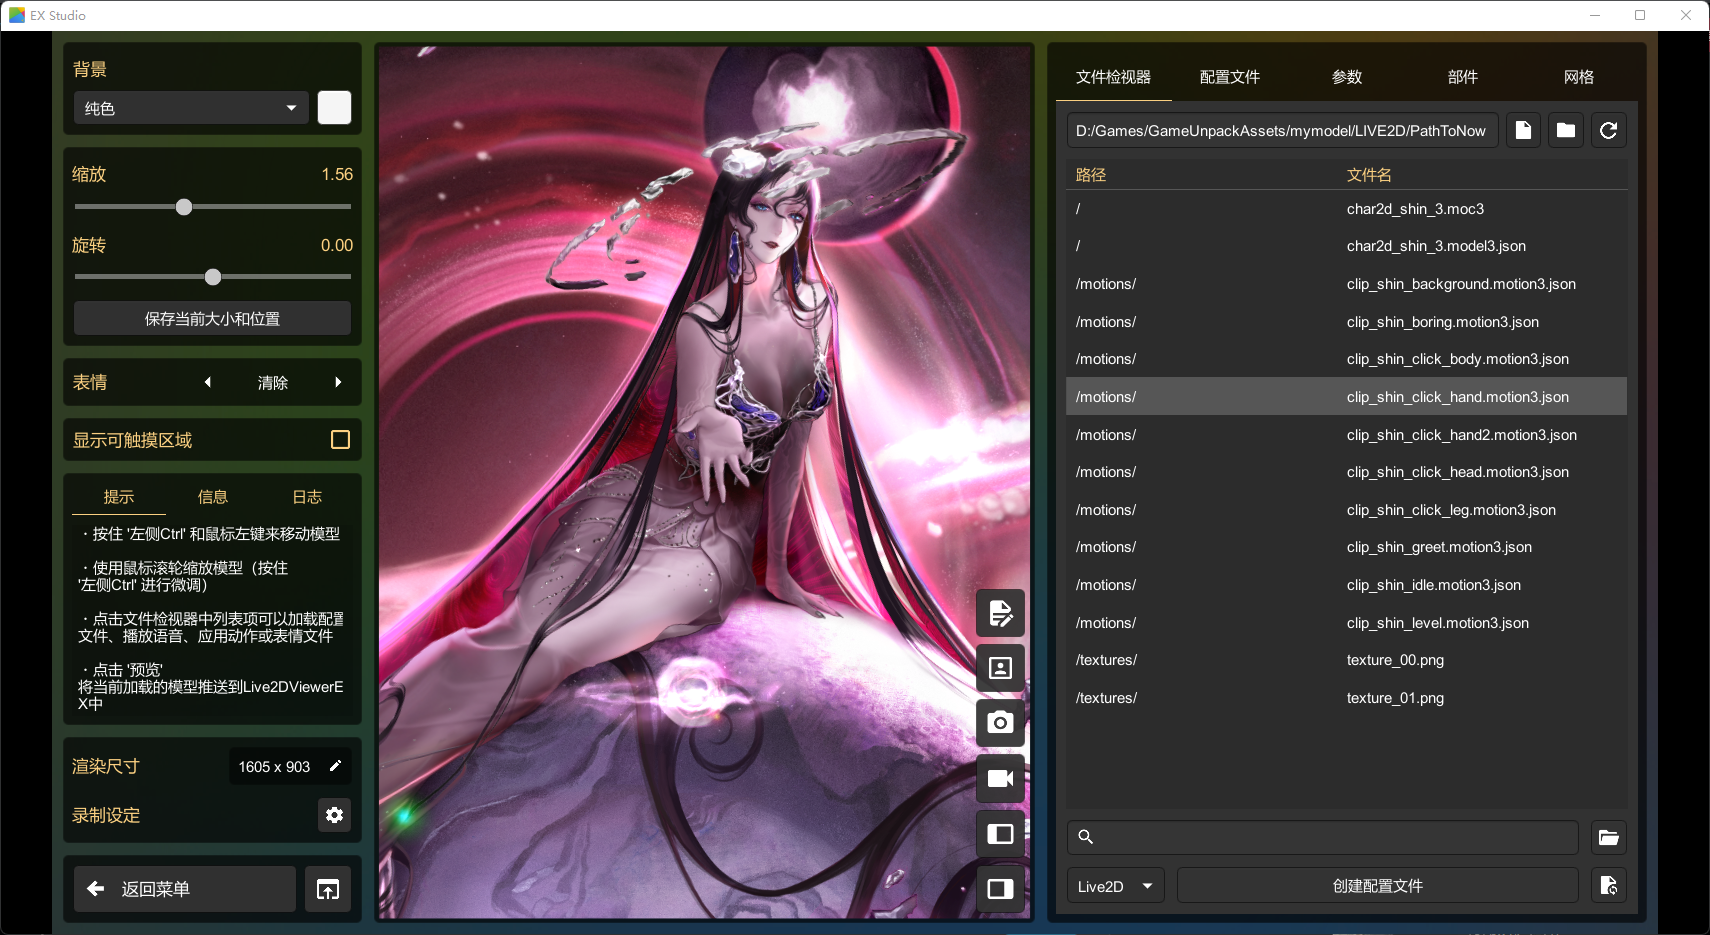Viewport: 1710px width, 935px height.
Task: Select clip_shin_idle.motion3.json row
Action: tap(1346, 585)
